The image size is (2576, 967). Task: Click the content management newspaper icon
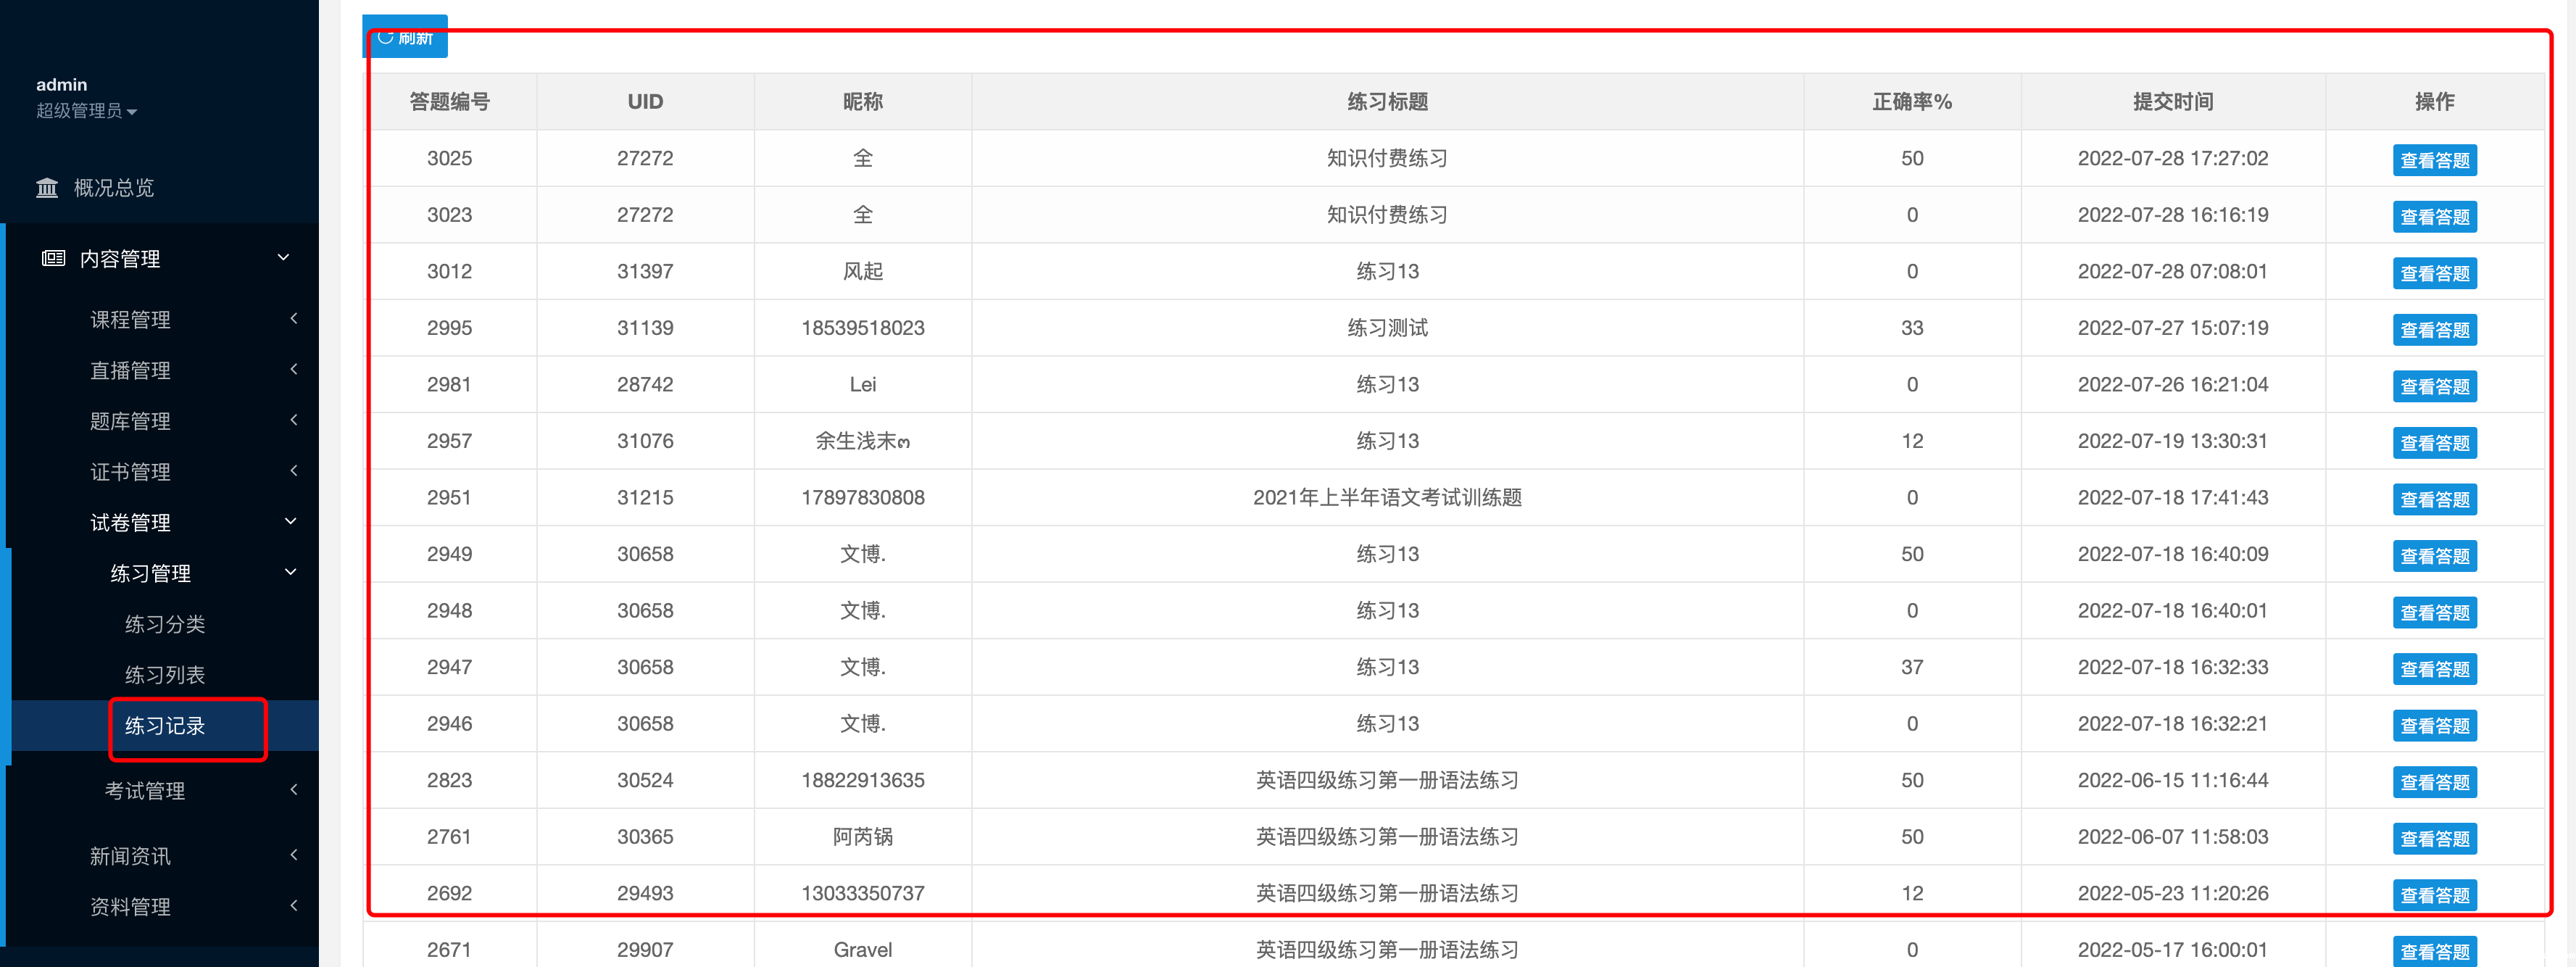pyautogui.click(x=53, y=259)
